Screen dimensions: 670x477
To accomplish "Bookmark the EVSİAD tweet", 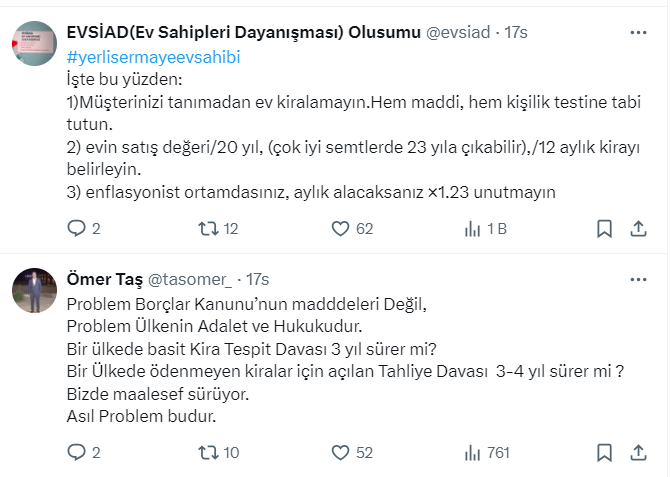I will coord(604,229).
